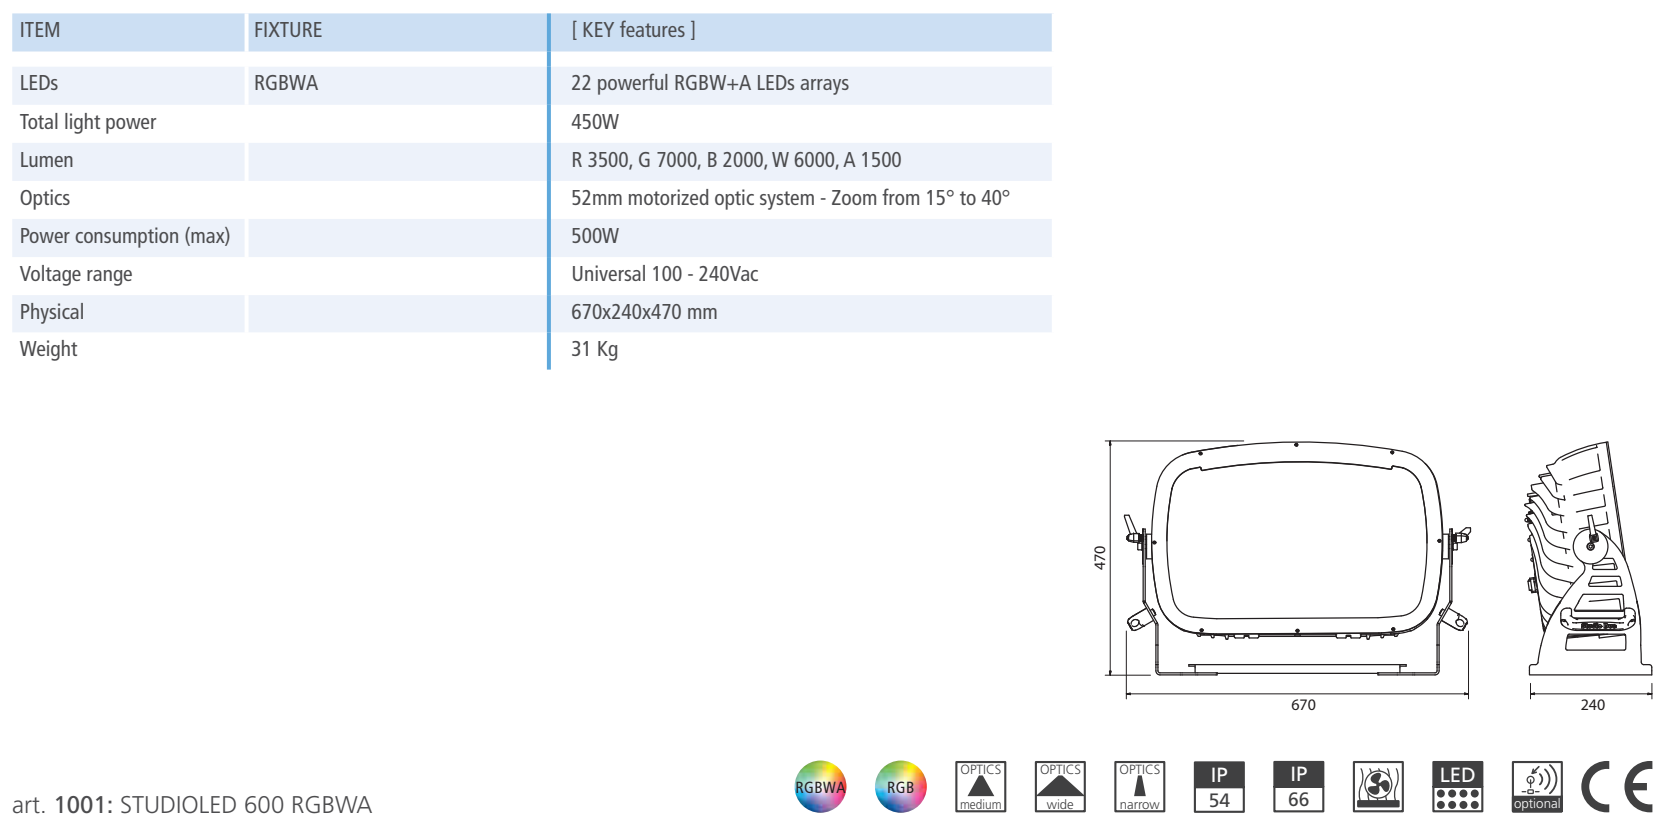Click 'Universal 100 - 240Vac' value
The width and height of the screenshot is (1666, 823).
point(665,274)
